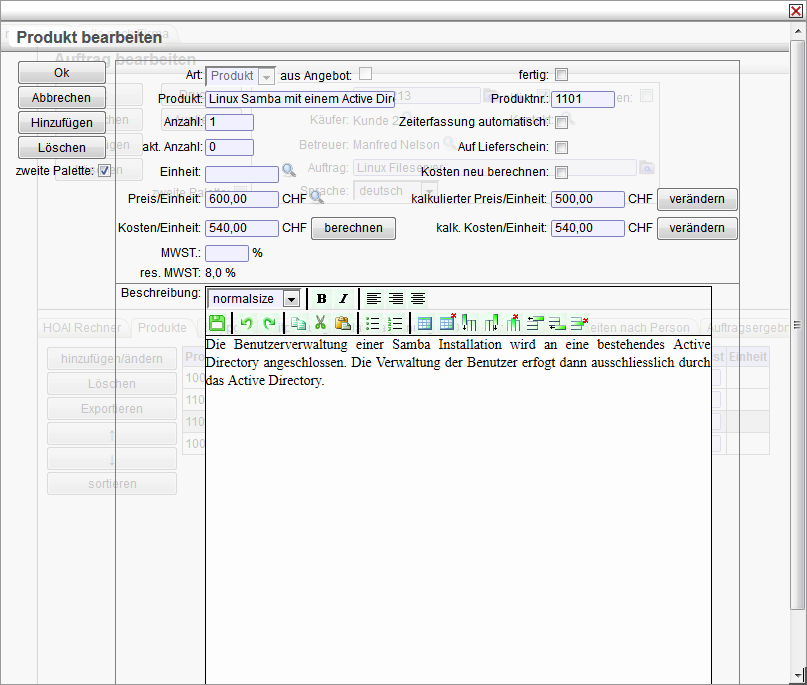Insert a bulleted list

click(372, 323)
